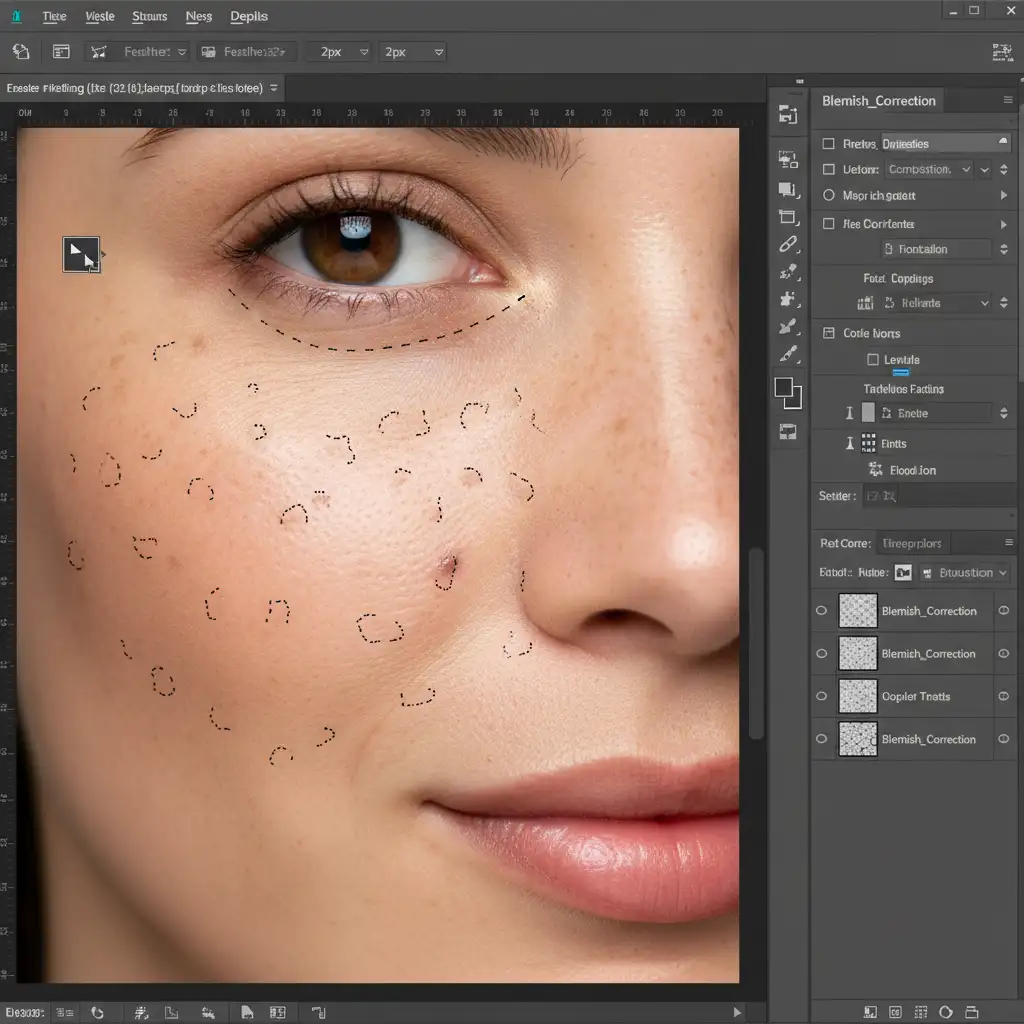Image resolution: width=1024 pixels, height=1024 pixels.
Task: Click the tool preset icon in options bar
Action: click(x=20, y=52)
